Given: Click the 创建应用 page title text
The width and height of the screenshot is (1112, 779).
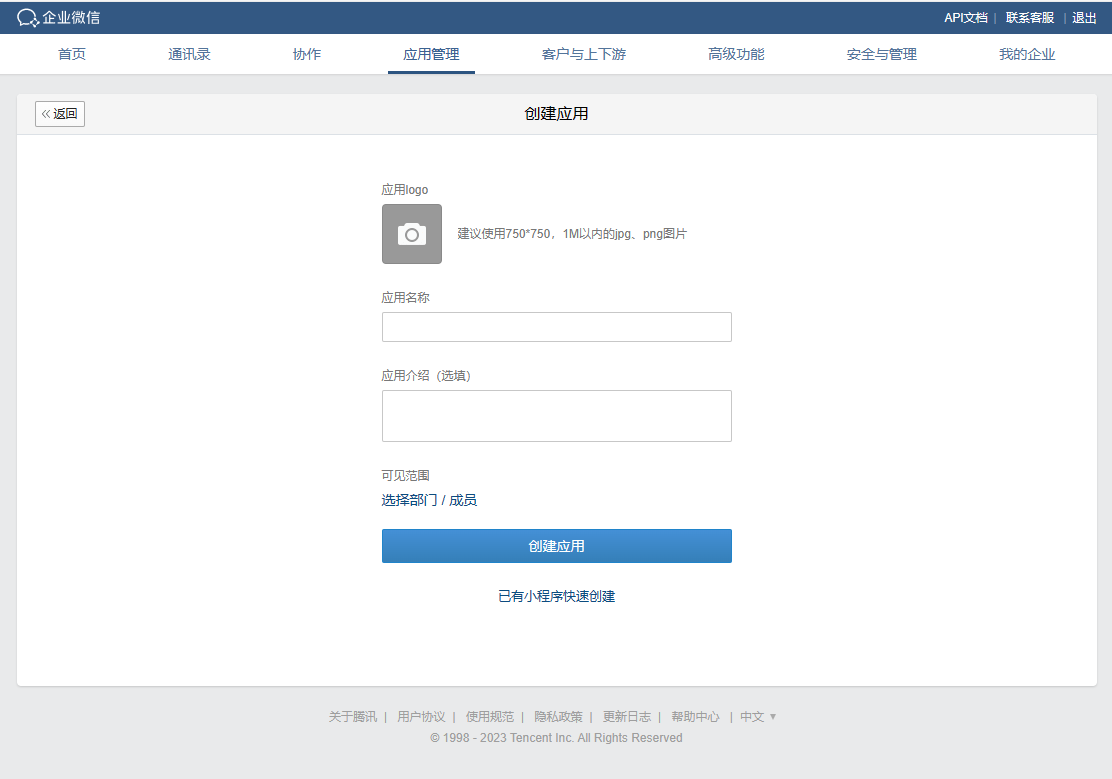Looking at the screenshot, I should pos(556,114).
